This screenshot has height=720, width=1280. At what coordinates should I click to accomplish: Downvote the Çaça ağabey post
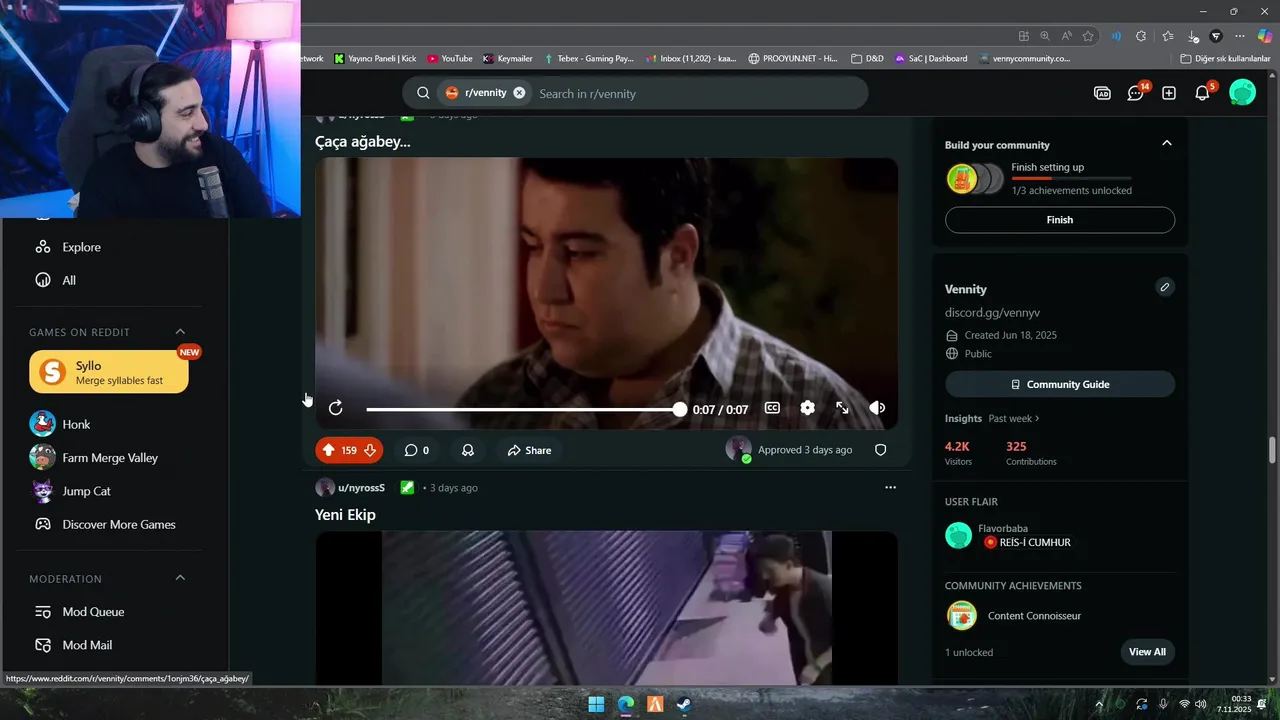[370, 450]
